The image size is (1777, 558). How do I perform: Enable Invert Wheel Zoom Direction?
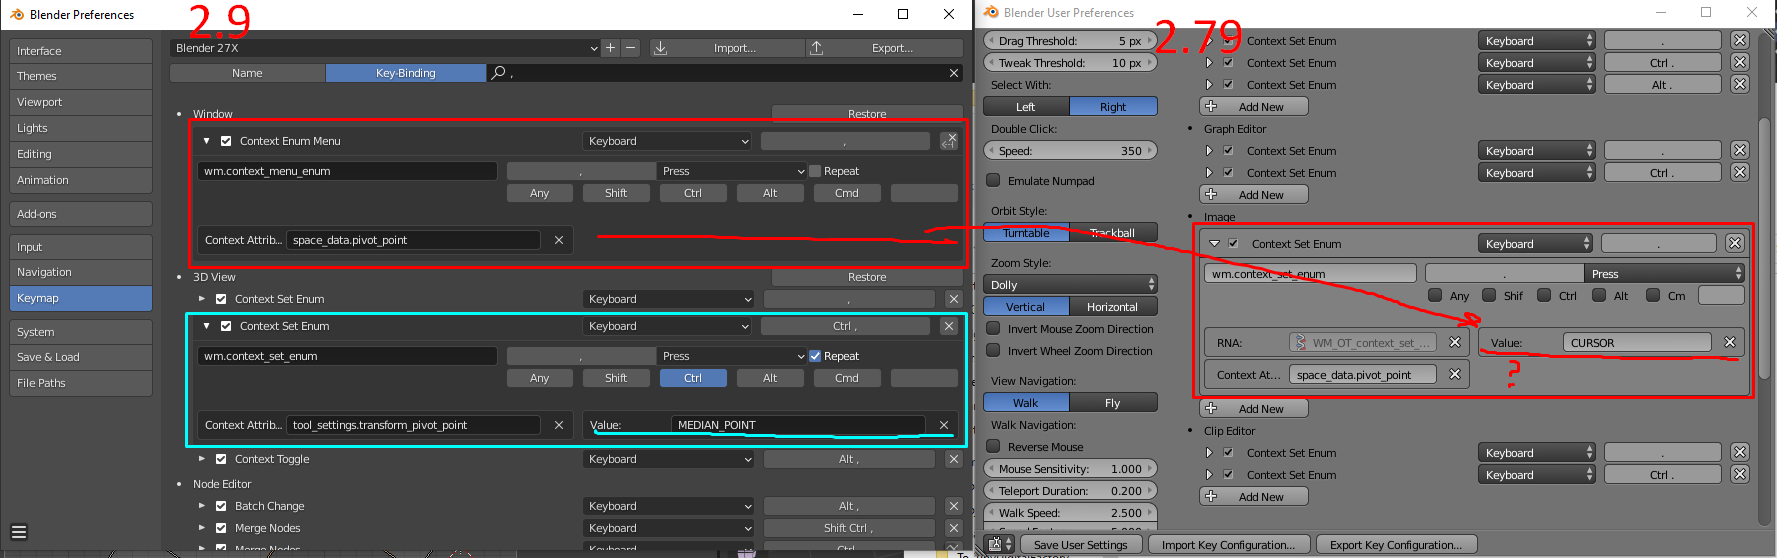coord(993,351)
